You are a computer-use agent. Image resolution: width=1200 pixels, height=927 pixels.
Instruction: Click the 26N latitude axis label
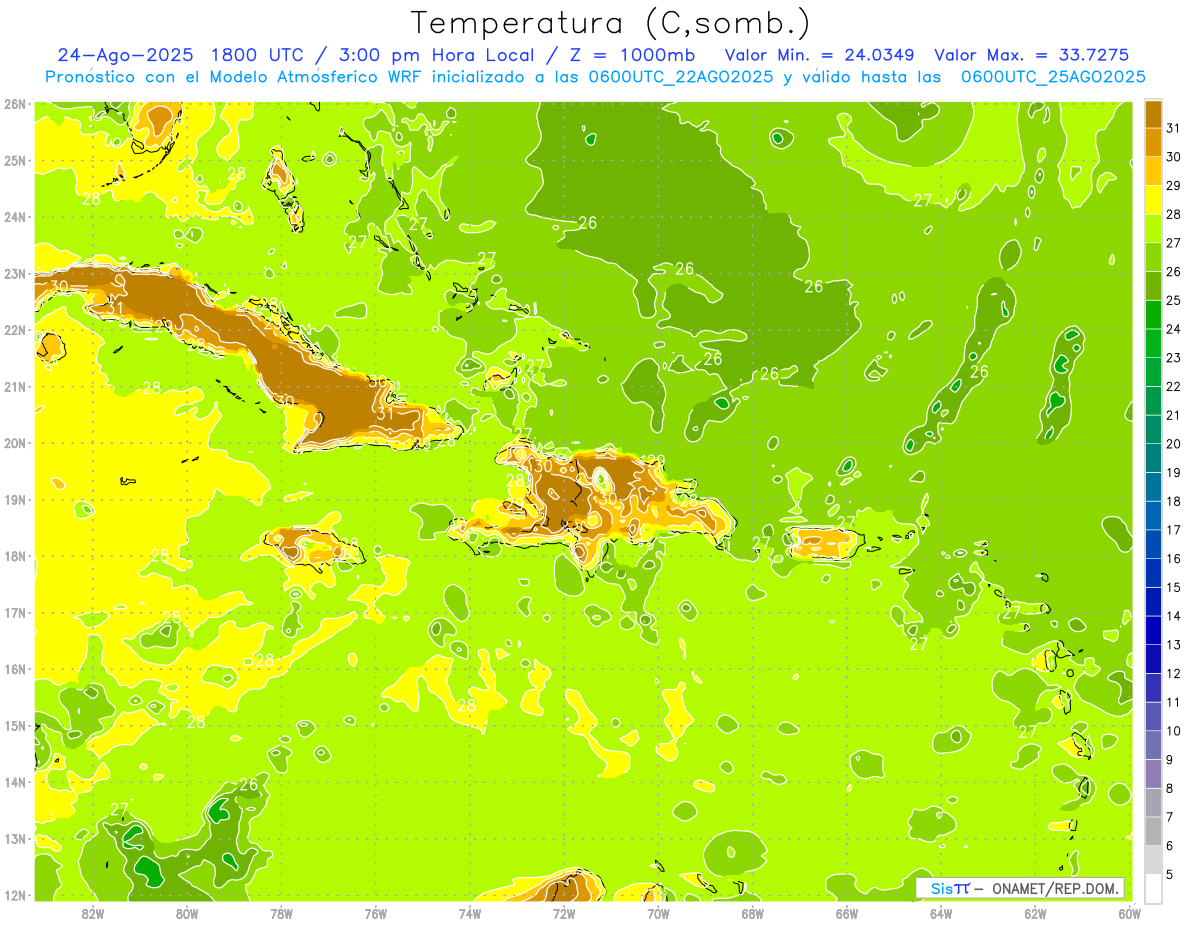coord(14,104)
